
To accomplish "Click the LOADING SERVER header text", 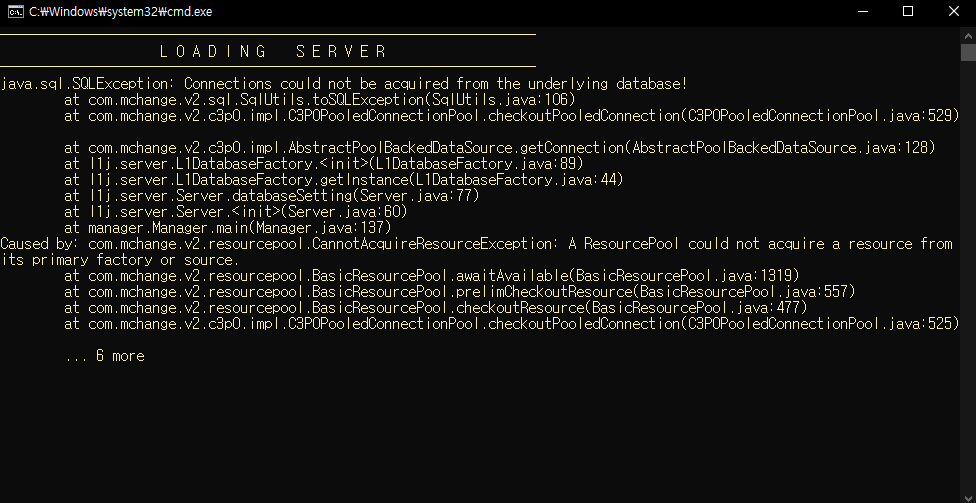I will pos(274,51).
